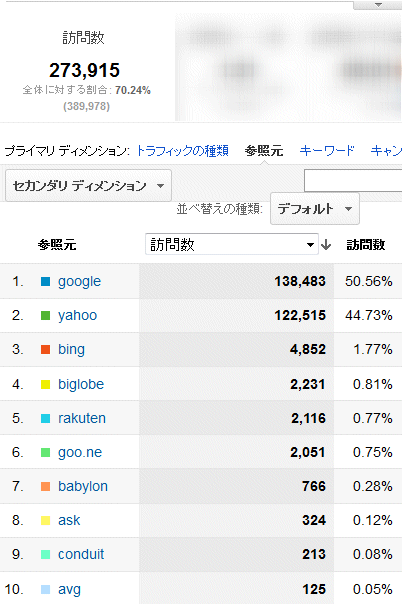Click the red color swatch beside bing

click(x=45, y=349)
